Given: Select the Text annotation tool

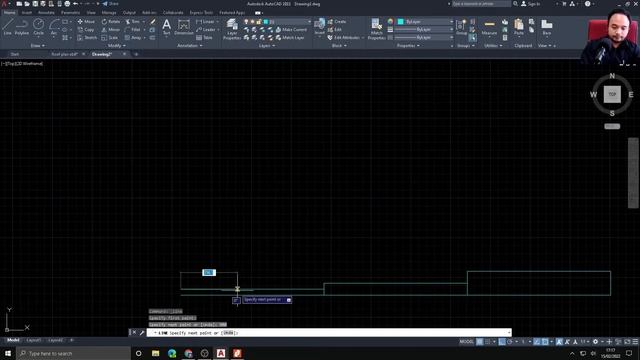Looking at the screenshot, I should point(167,27).
